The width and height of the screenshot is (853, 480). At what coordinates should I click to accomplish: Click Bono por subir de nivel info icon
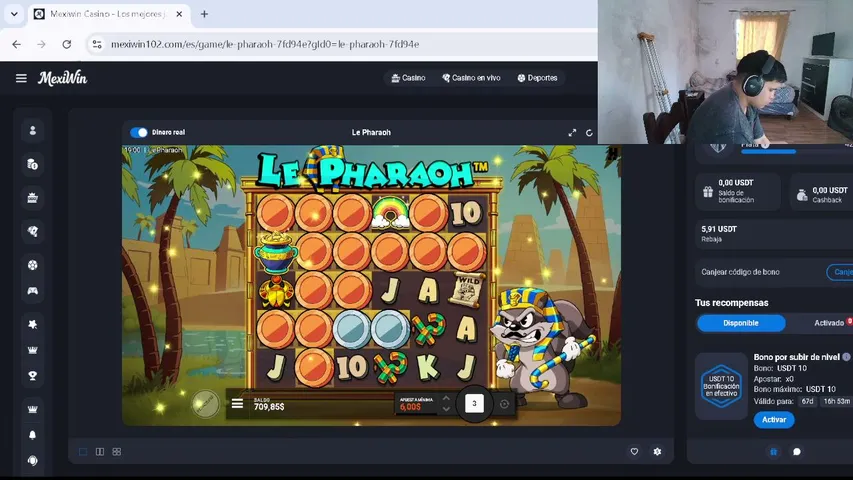pyautogui.click(x=846, y=357)
